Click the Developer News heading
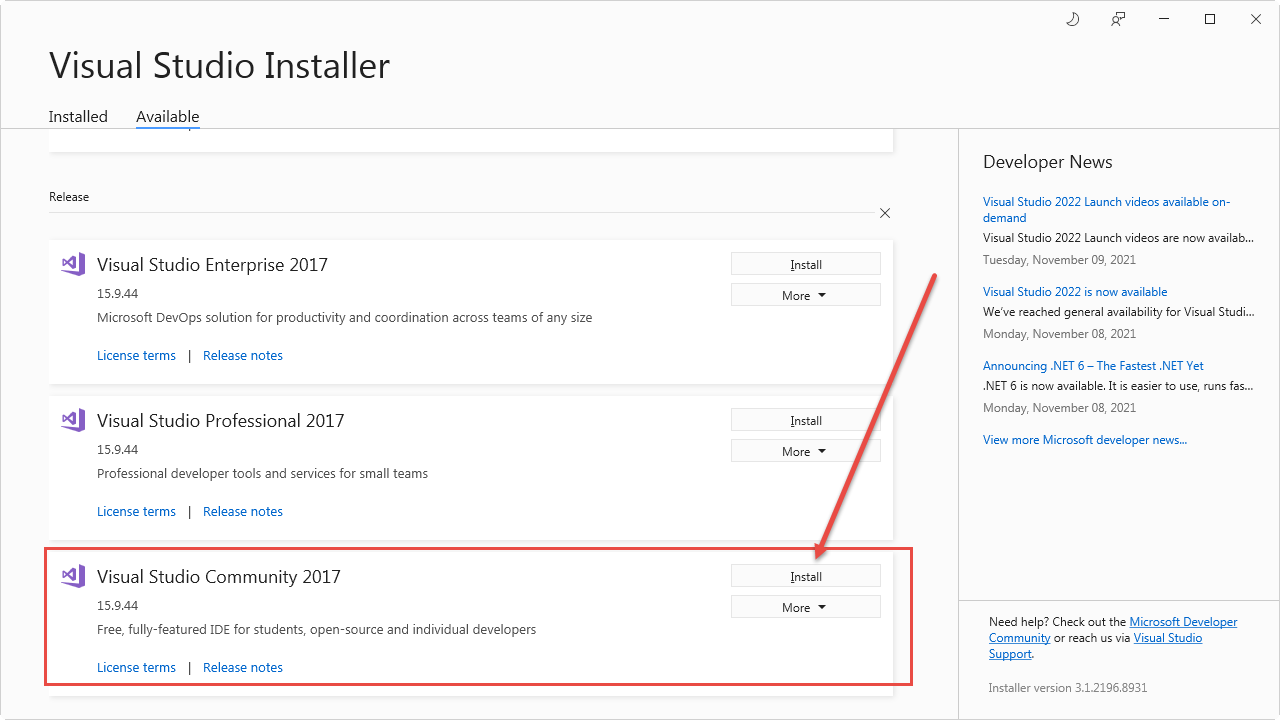 click(x=1048, y=162)
